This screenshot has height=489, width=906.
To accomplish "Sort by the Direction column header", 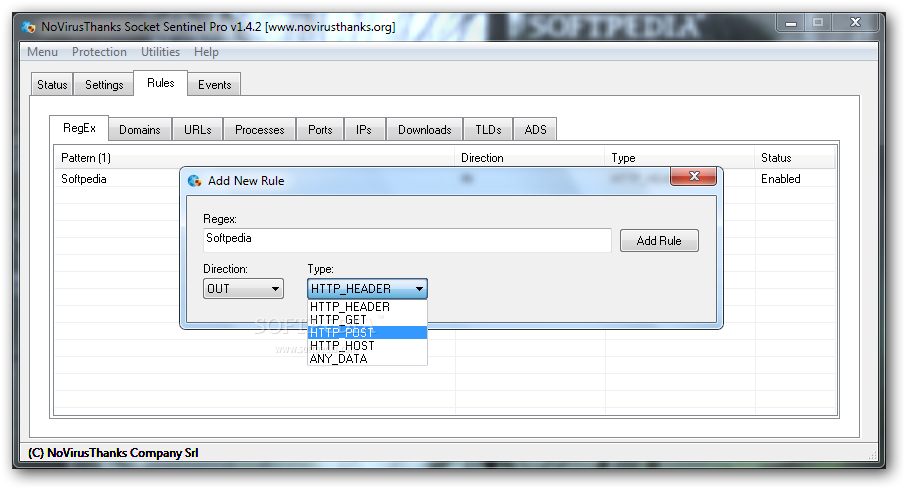I will point(530,158).
